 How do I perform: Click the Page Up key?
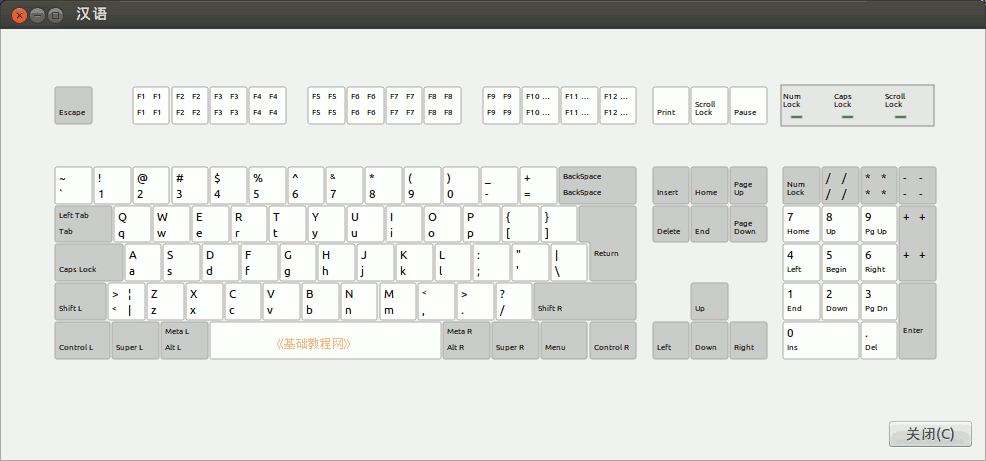[748, 186]
